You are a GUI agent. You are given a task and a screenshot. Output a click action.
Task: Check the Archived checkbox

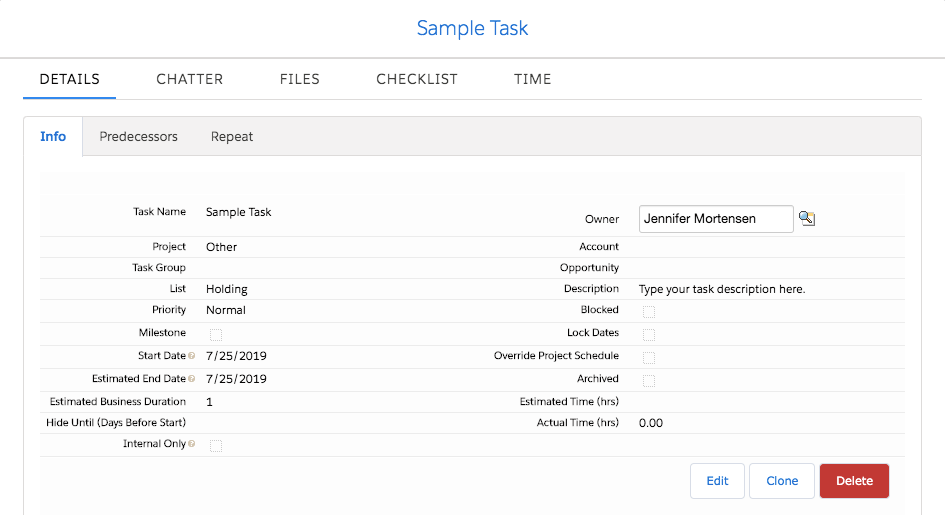(x=648, y=380)
